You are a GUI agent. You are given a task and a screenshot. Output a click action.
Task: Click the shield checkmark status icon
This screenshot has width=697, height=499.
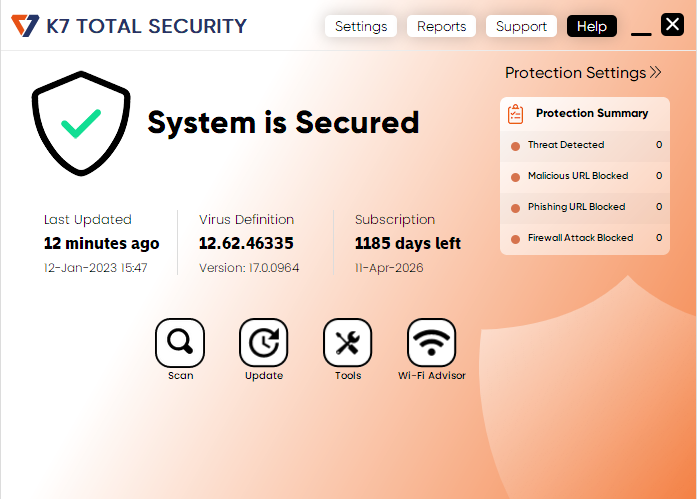(81, 125)
